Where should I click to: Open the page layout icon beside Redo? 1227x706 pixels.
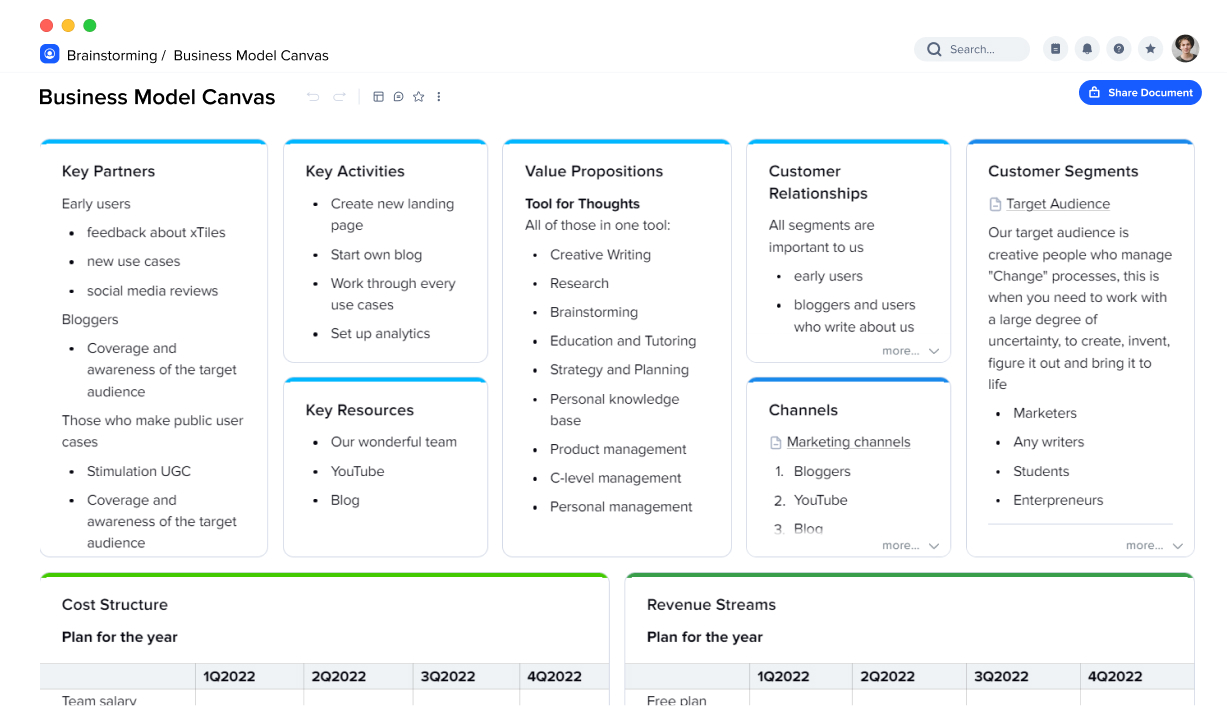378,96
